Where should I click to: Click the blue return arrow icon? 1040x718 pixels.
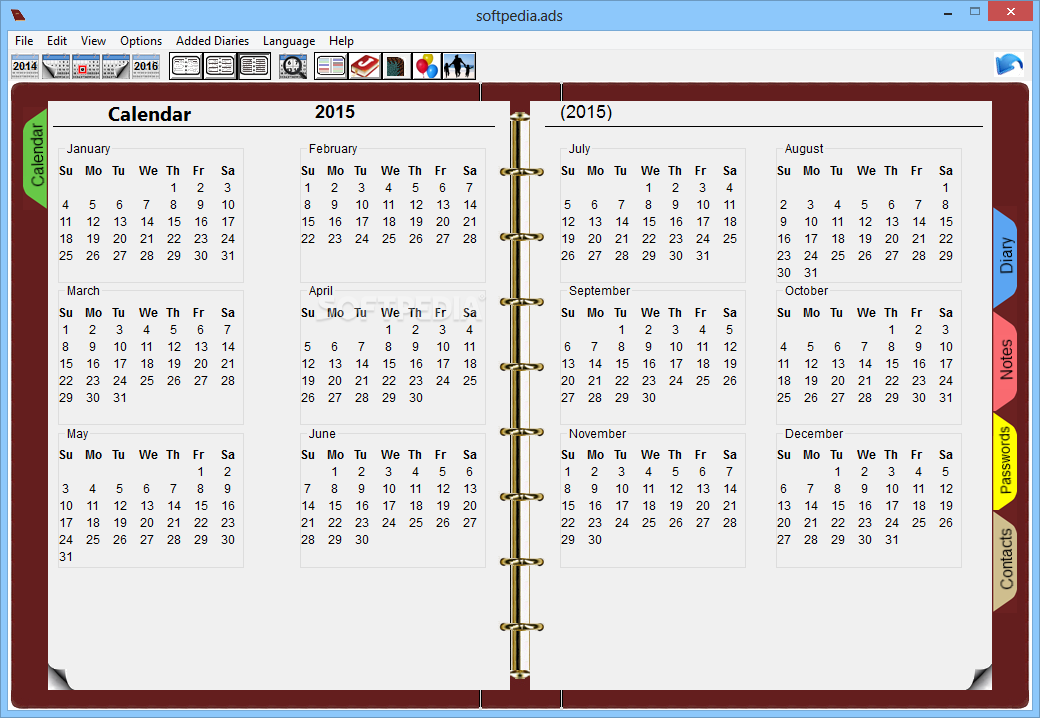pyautogui.click(x=1009, y=65)
